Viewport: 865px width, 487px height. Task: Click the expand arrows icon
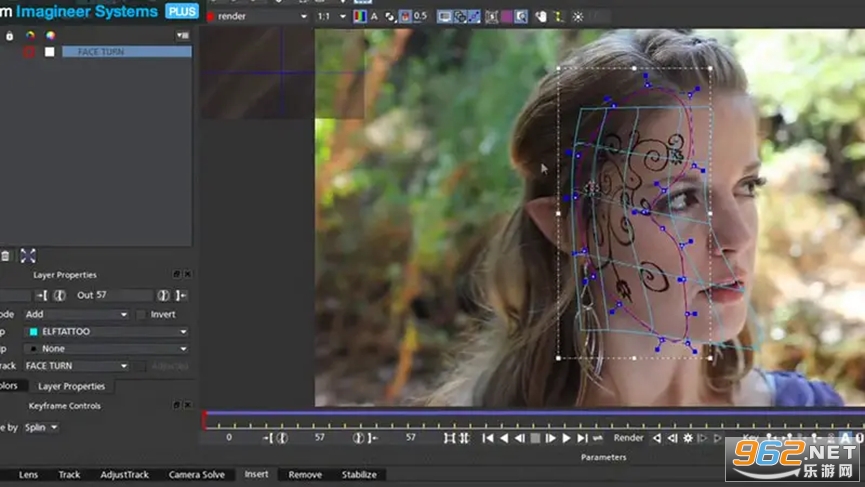tap(28, 255)
